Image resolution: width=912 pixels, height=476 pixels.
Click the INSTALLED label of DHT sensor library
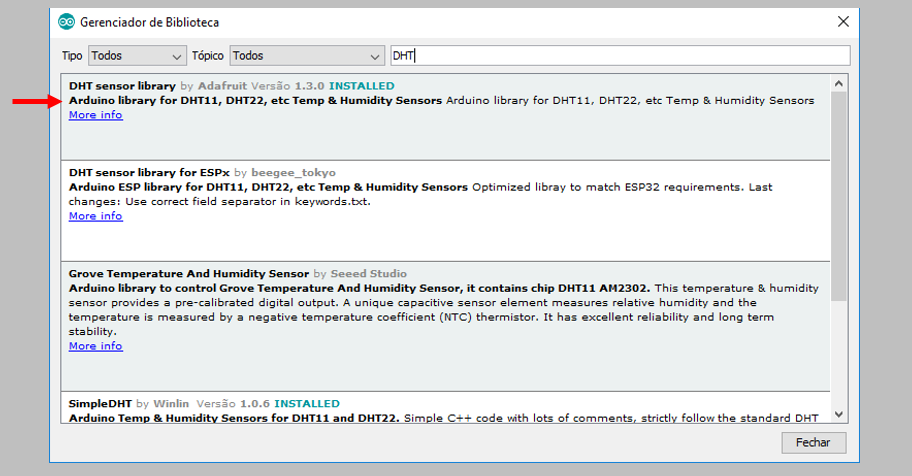[x=362, y=86]
